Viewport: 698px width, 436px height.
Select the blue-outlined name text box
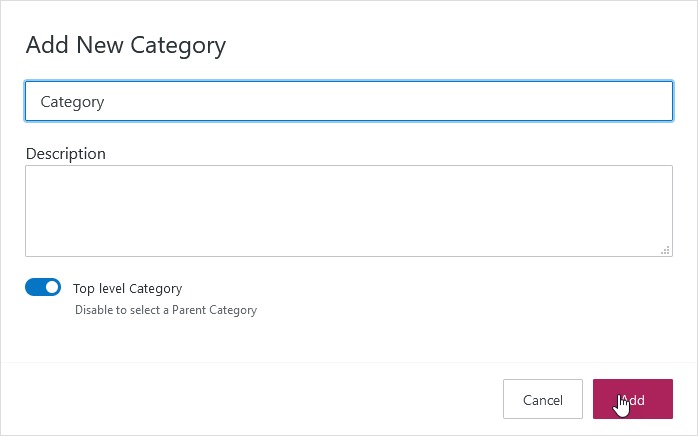click(x=348, y=101)
